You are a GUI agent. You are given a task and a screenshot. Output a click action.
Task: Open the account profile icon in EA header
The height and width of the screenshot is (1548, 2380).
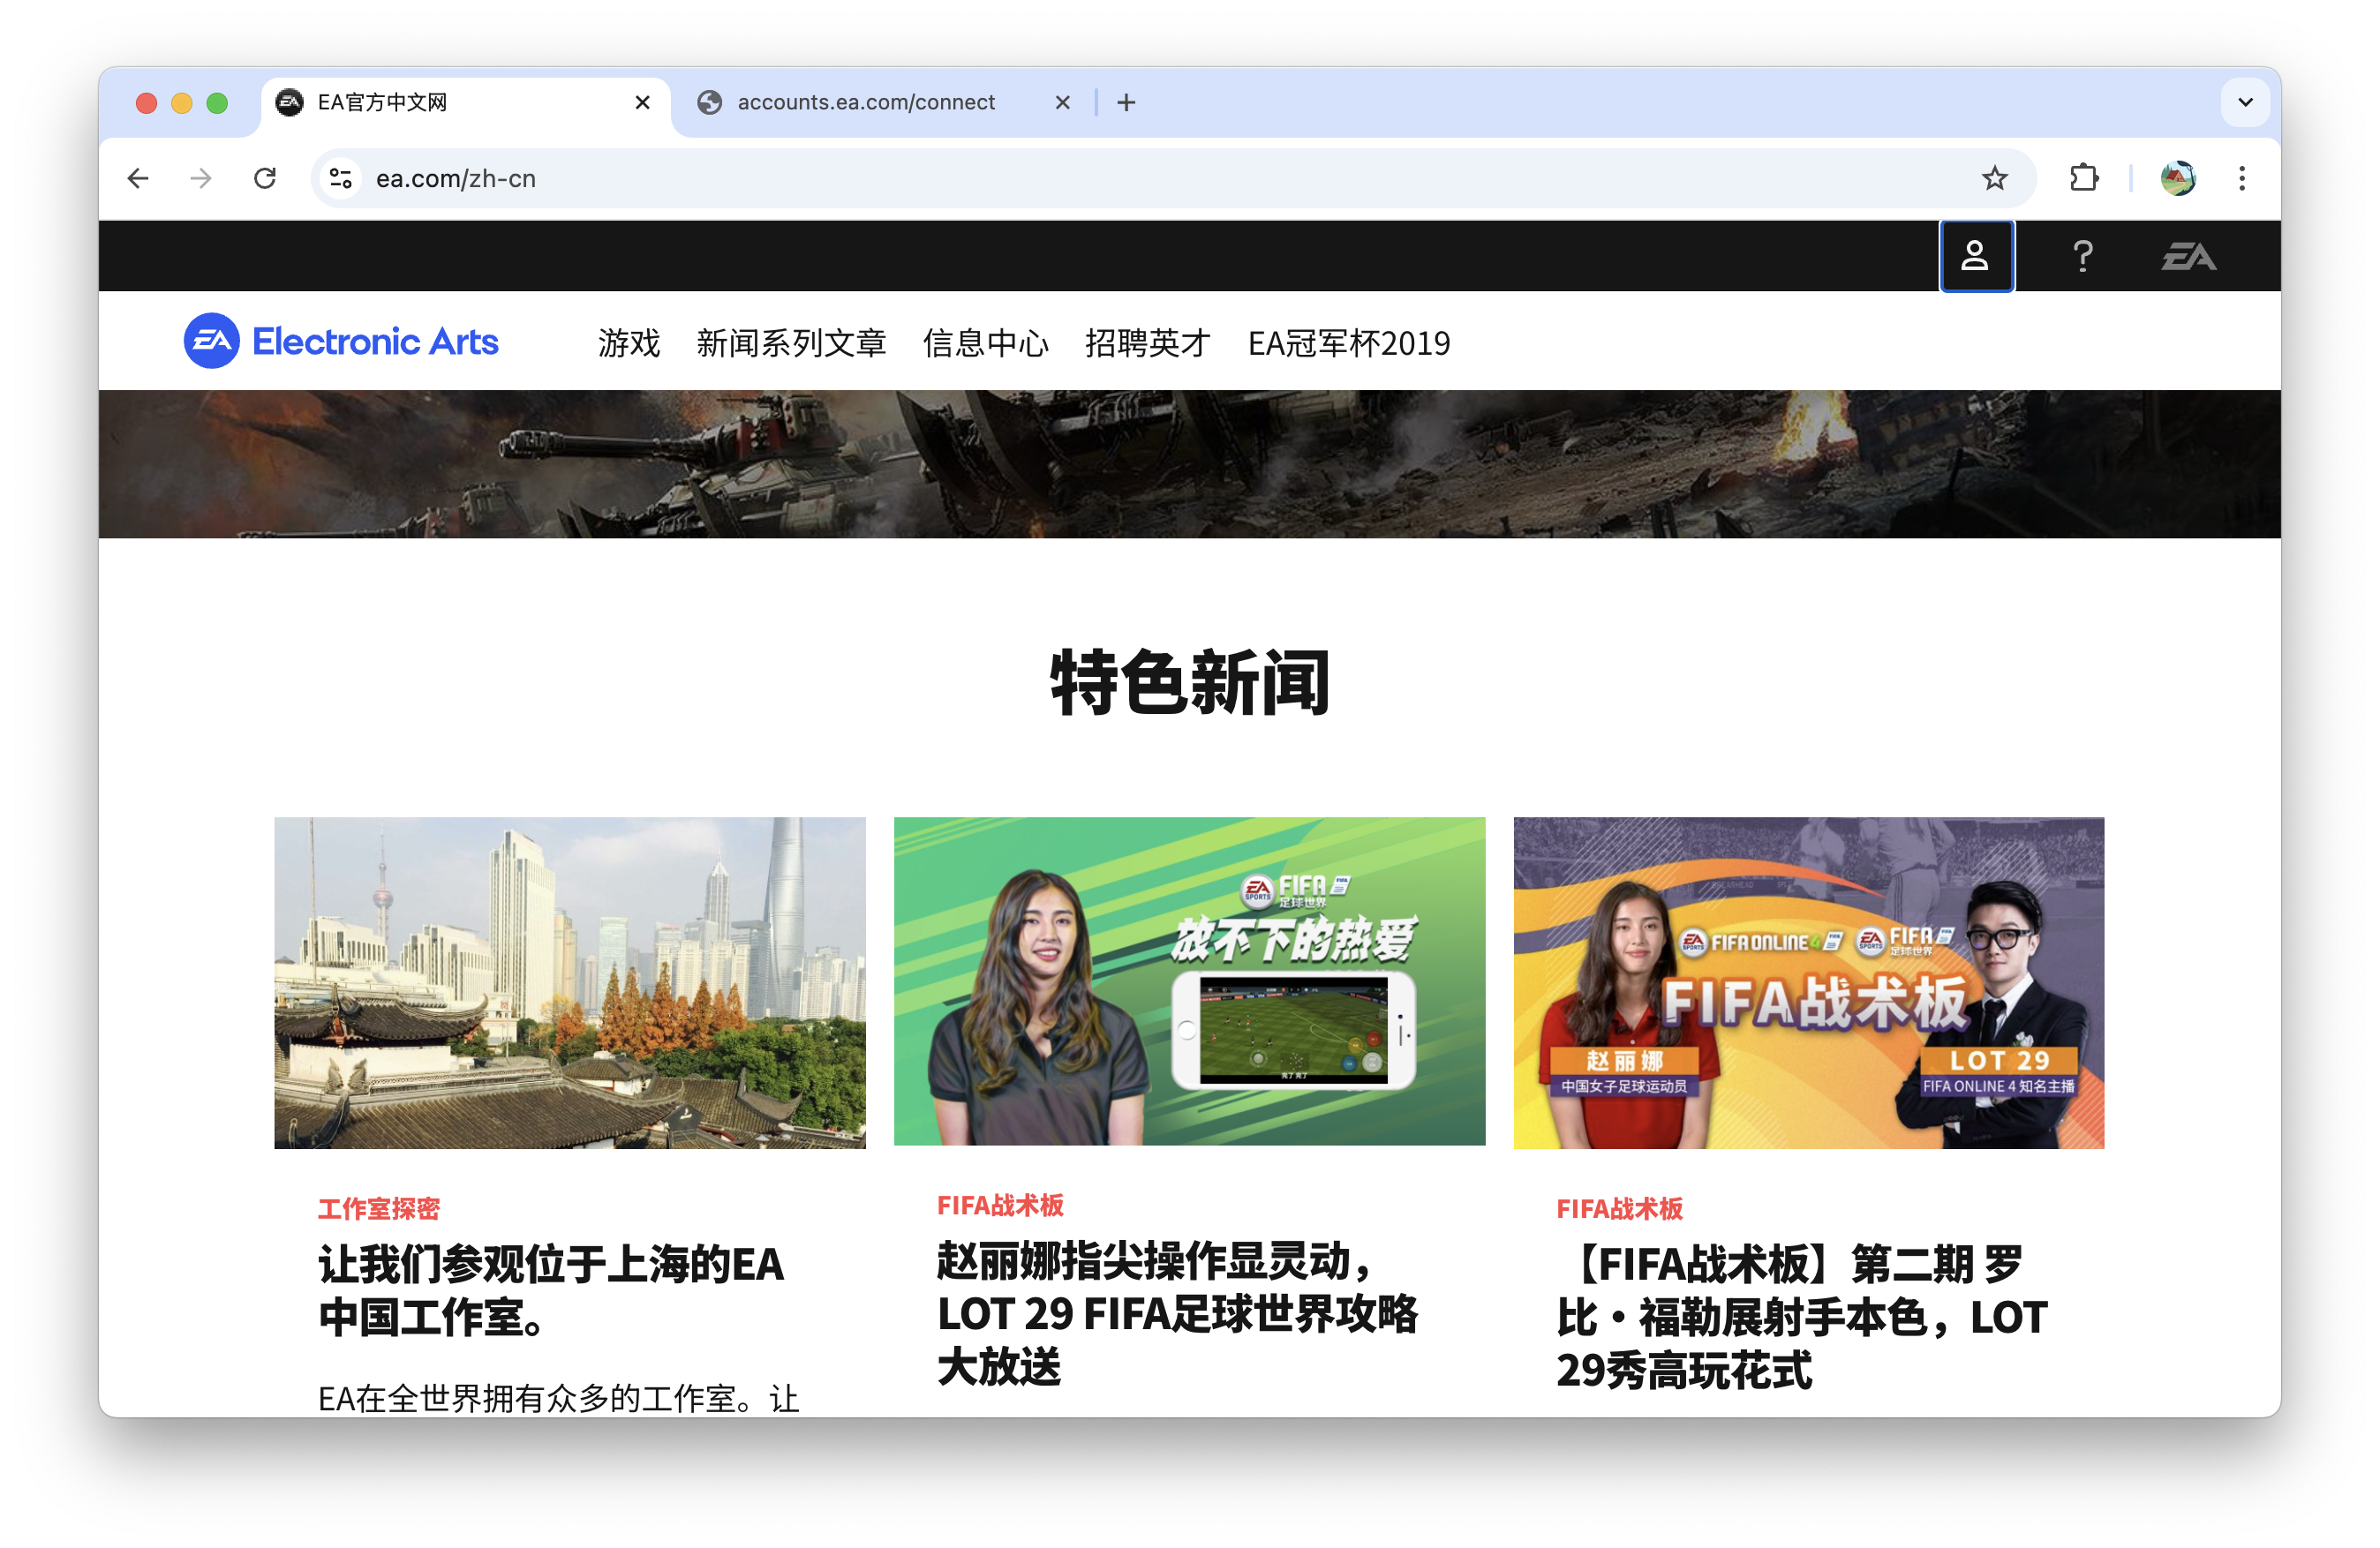(x=1975, y=256)
